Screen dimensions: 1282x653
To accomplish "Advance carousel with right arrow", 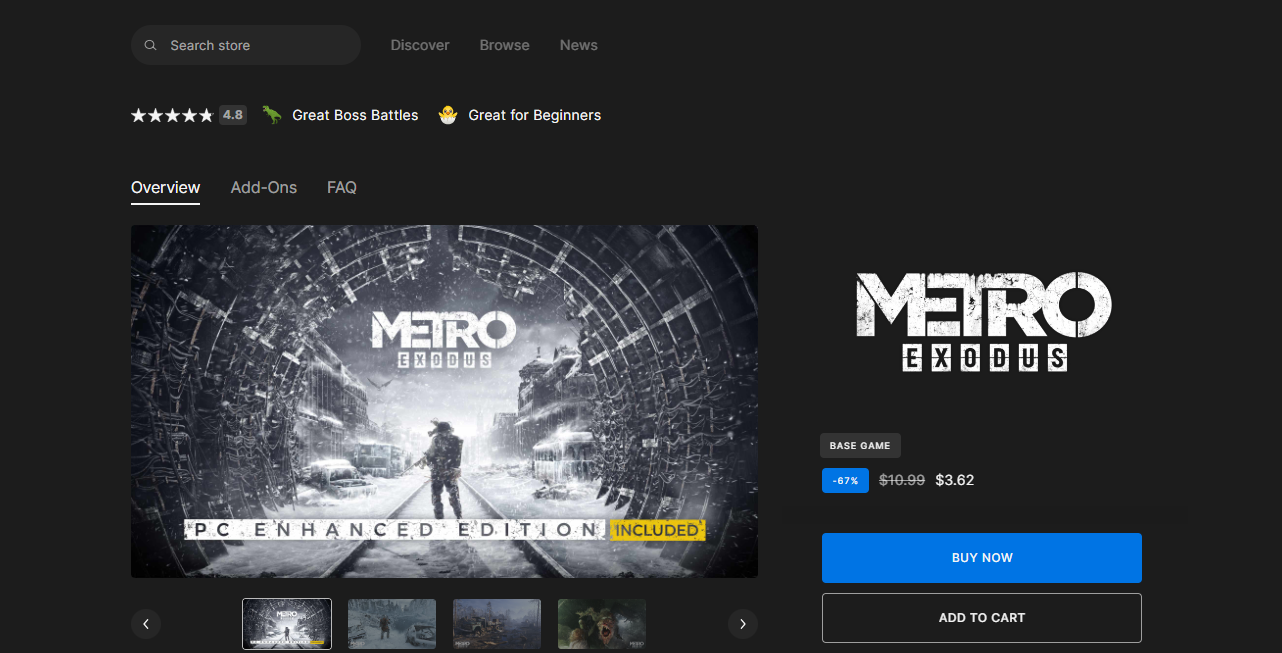I will pos(742,624).
